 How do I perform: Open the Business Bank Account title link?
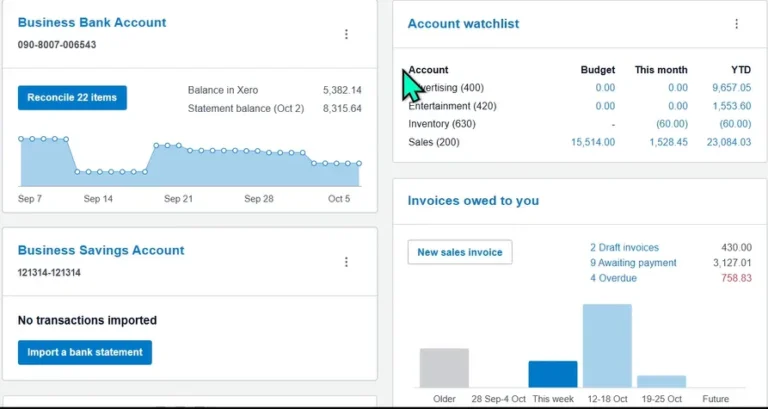[92, 22]
